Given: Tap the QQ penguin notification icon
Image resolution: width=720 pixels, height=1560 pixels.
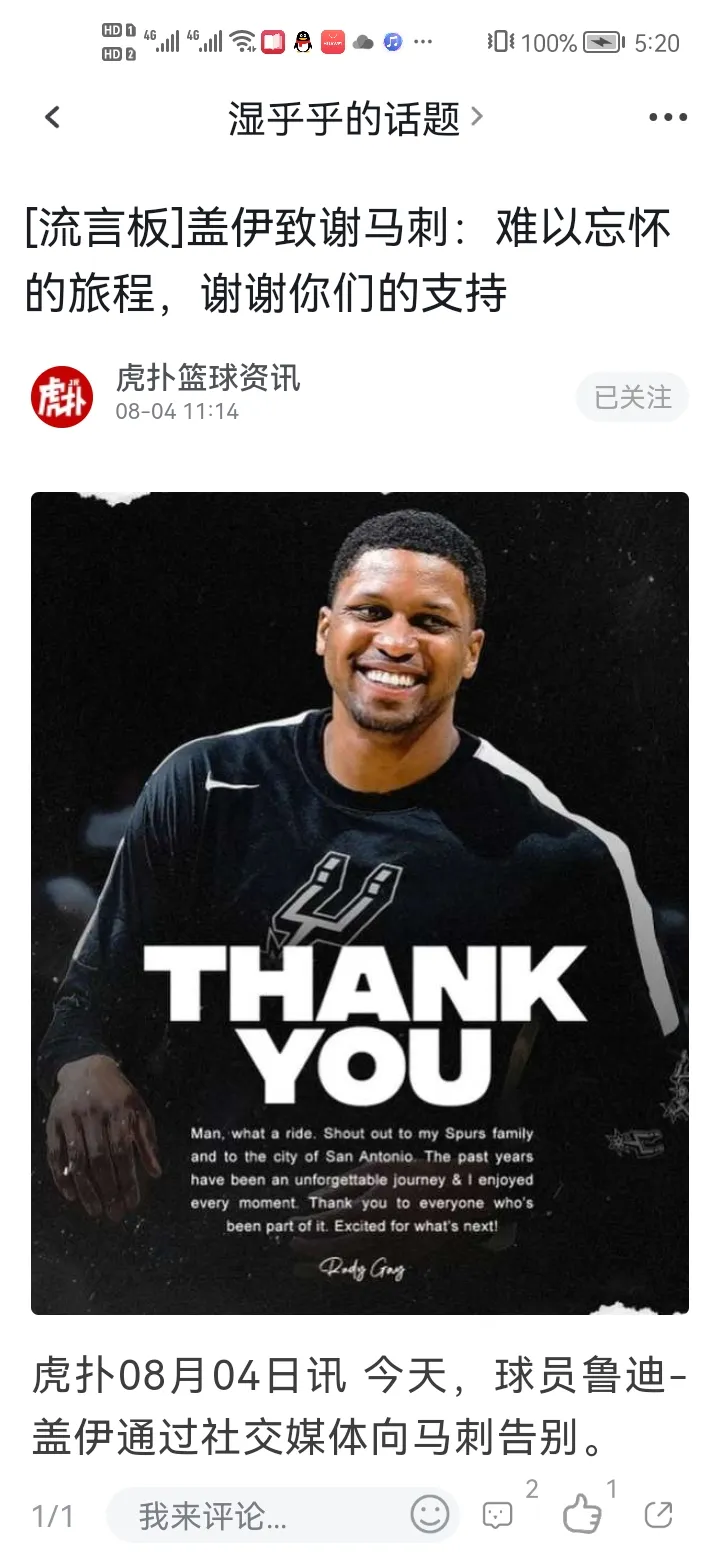Looking at the screenshot, I should pyautogui.click(x=303, y=42).
